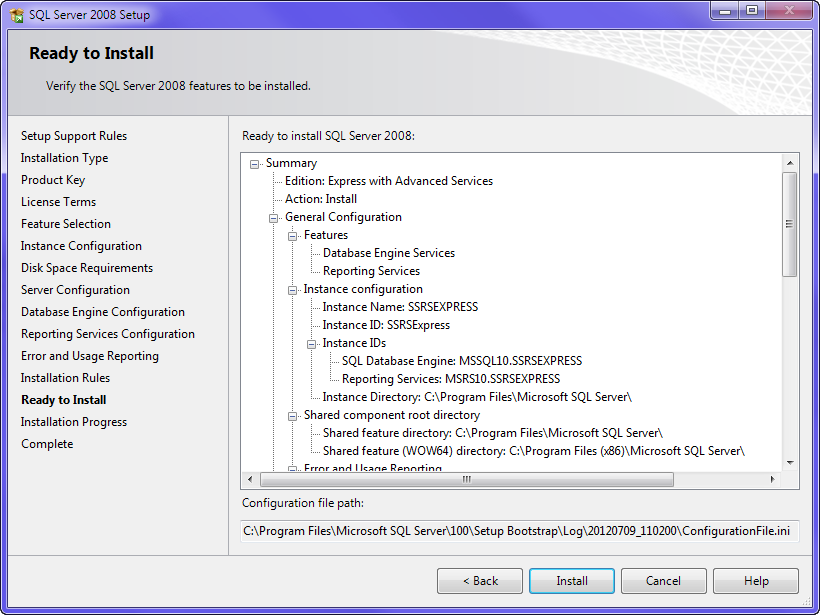Select Reporting Services Configuration step
The image size is (820, 615).
(108, 334)
